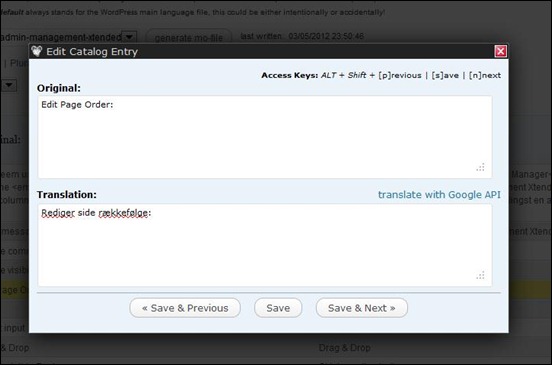Screen dimensions: 552x365
Task: Click the generate mo-file button behind dialog
Action: (189, 37)
